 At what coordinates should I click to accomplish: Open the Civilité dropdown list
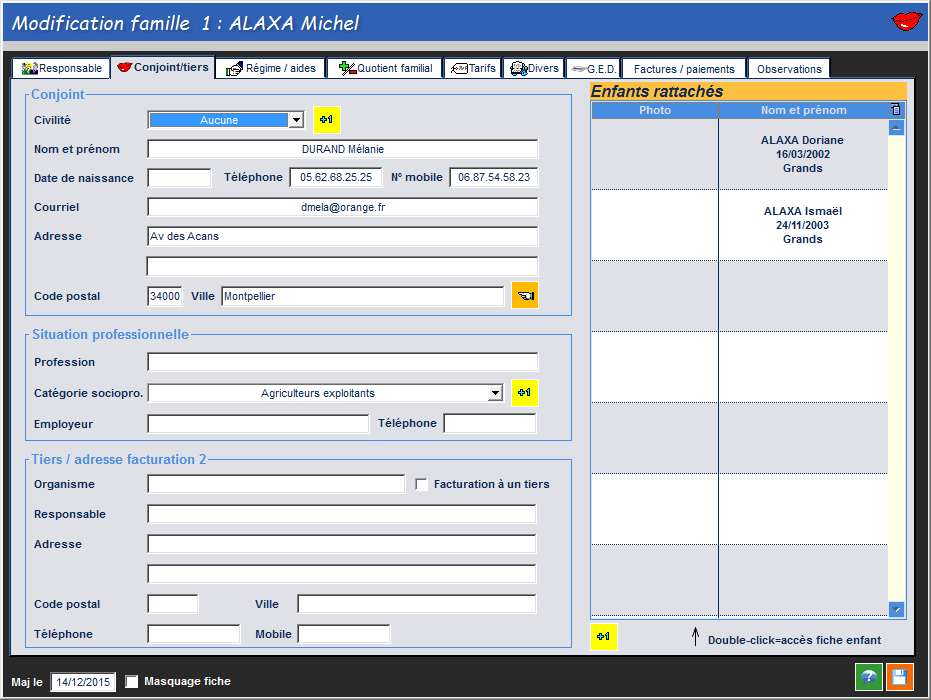295,120
